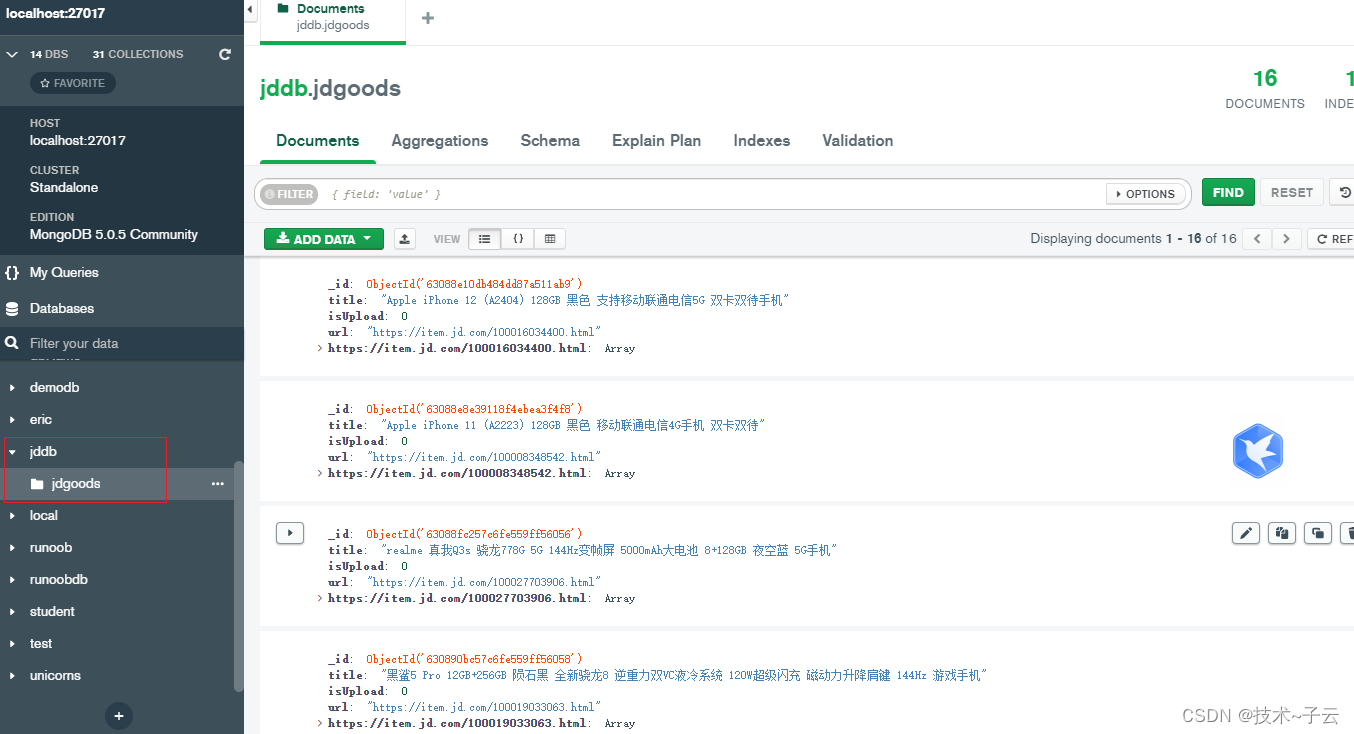Copy the realme document
This screenshot has width=1354, height=734.
coord(1282,533)
